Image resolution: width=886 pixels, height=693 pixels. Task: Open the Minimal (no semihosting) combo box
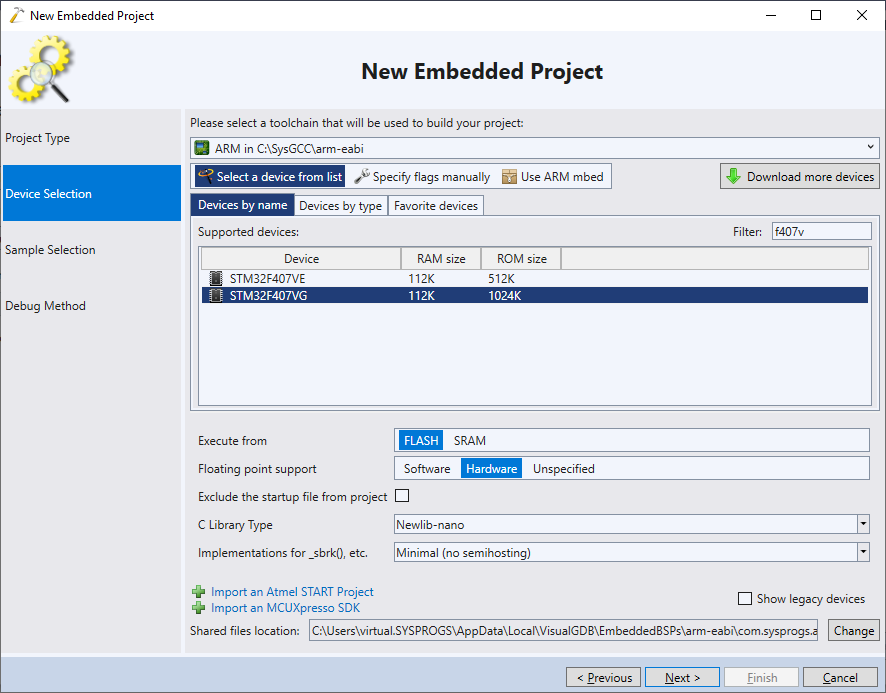tap(631, 552)
